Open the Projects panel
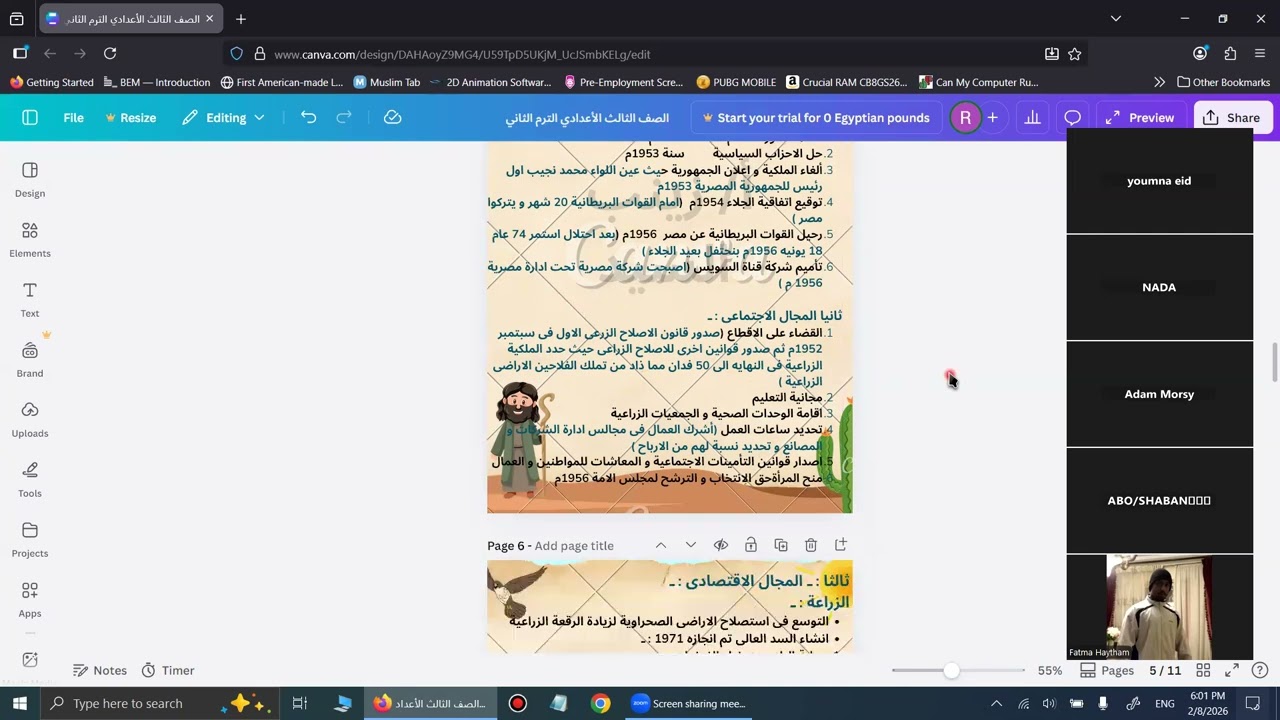Screen dimensions: 1280x720 30,540
